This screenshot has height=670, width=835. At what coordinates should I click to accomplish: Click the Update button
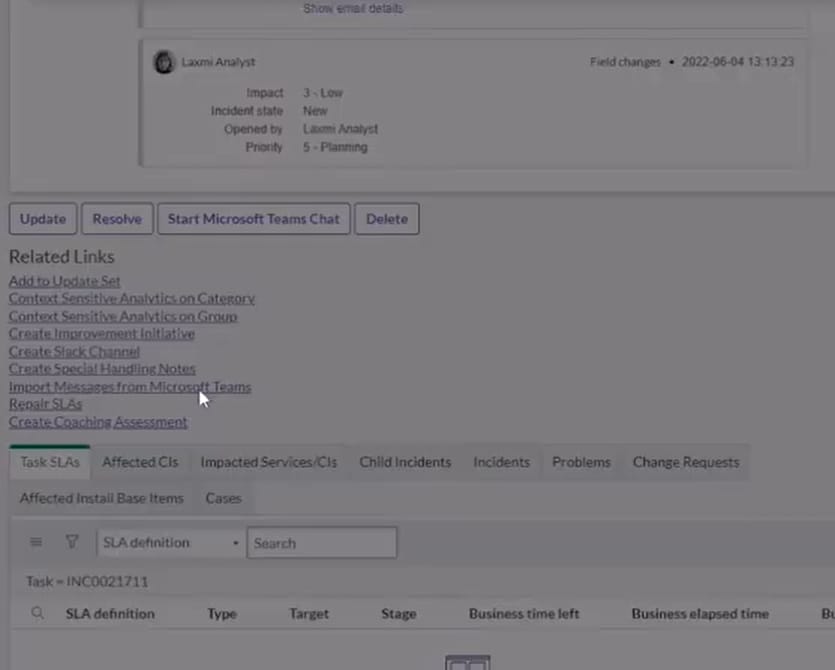tap(43, 219)
